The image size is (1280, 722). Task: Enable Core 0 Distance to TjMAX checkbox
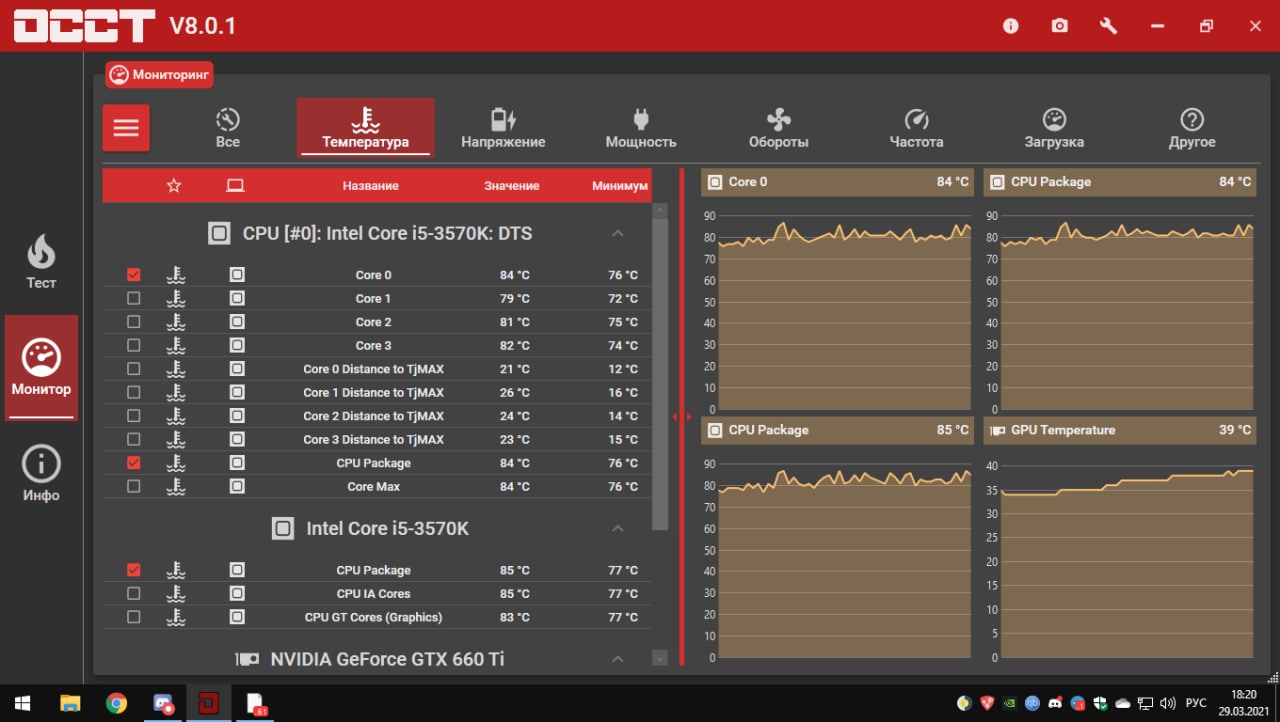click(x=134, y=369)
